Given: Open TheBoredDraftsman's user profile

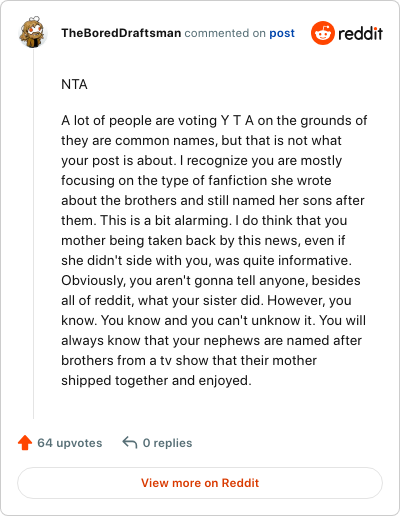Looking at the screenshot, I should tap(121, 33).
